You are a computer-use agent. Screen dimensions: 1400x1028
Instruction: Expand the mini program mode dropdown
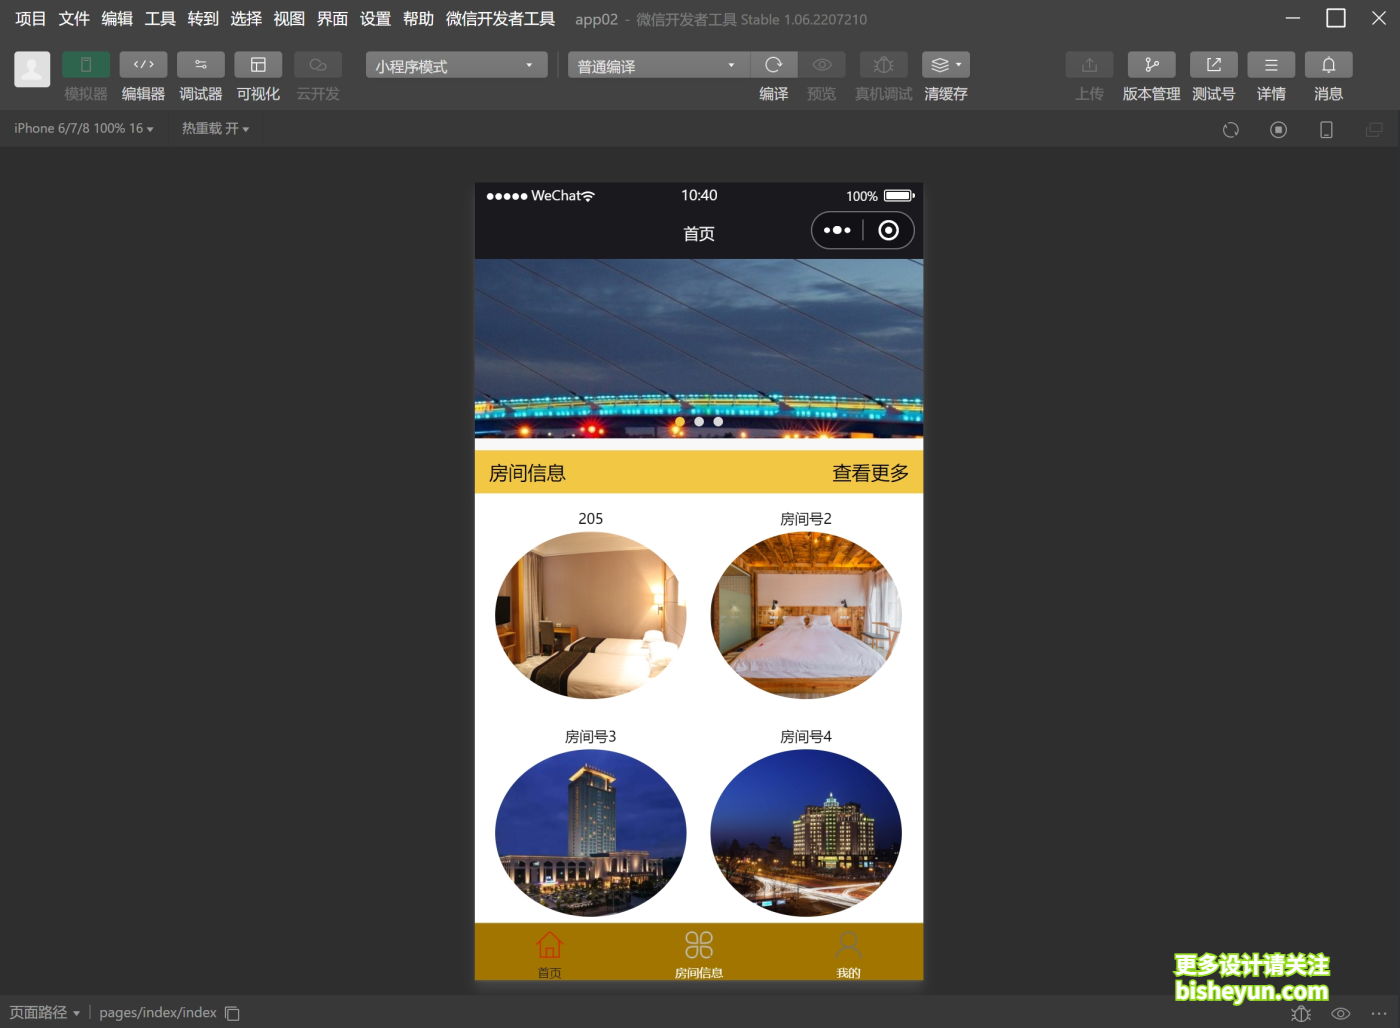click(456, 66)
